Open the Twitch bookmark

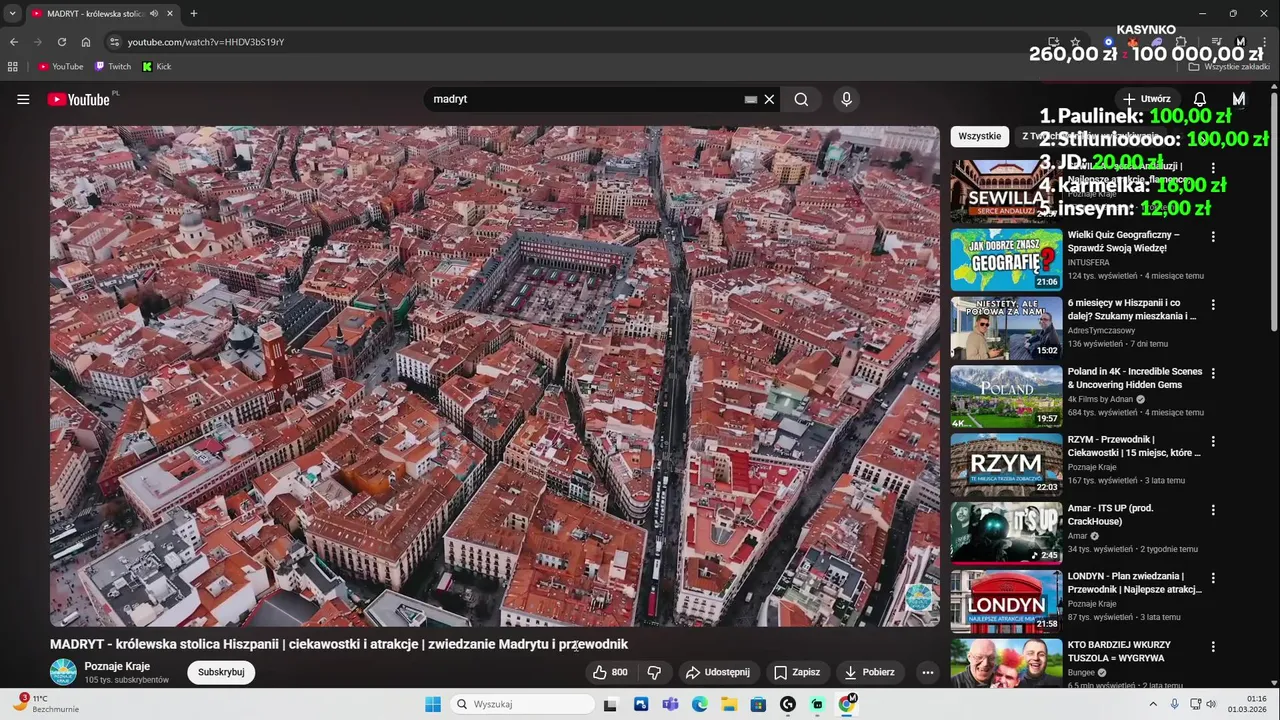coord(113,66)
